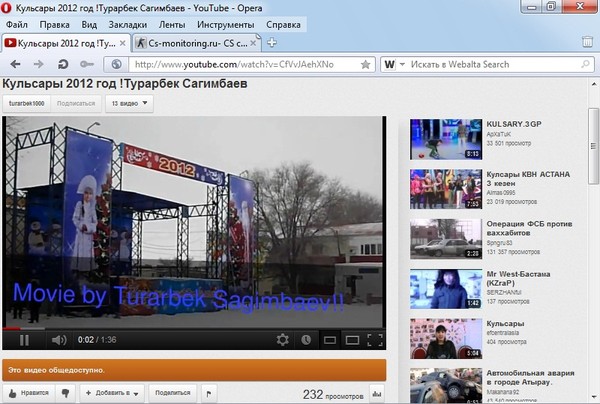The width and height of the screenshot is (600, 404).
Task: Like the video with Нравится button
Action: pos(29,394)
